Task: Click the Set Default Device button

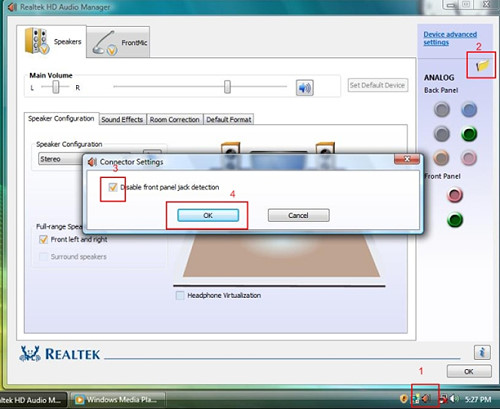Action: [378, 85]
